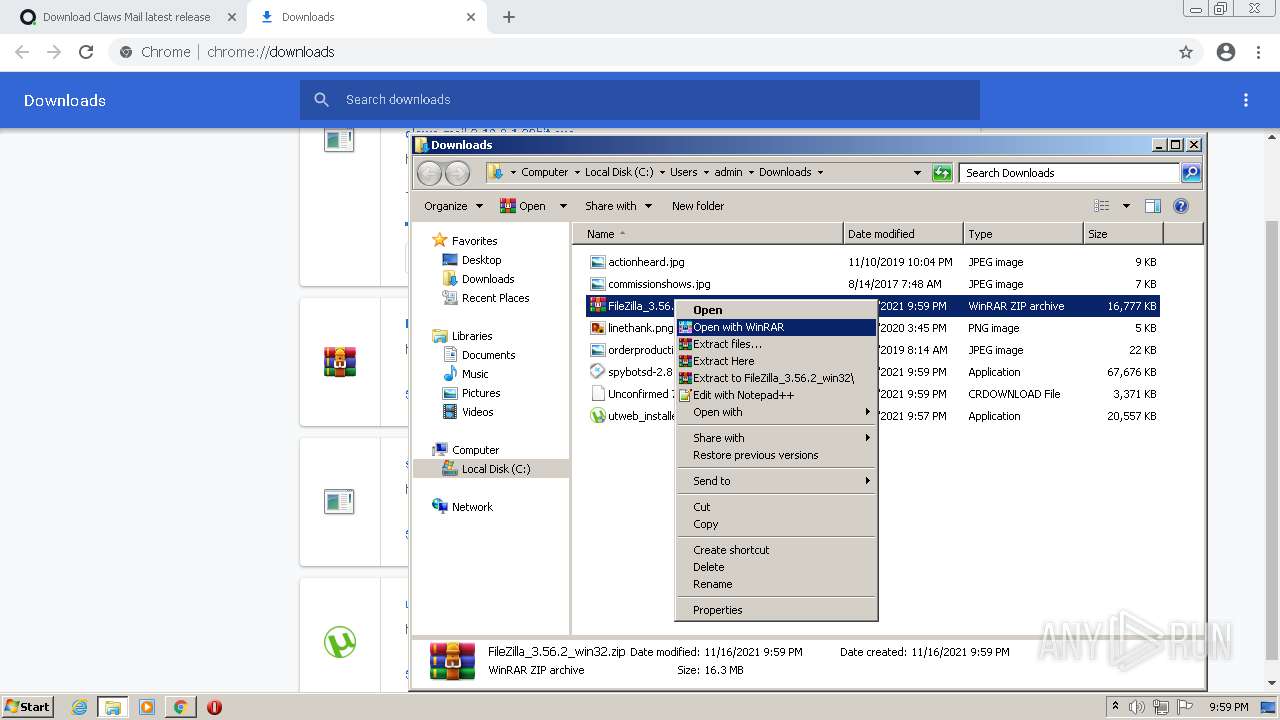The image size is (1280, 720).
Task: Expand the address bar history dropdown
Action: point(917,173)
